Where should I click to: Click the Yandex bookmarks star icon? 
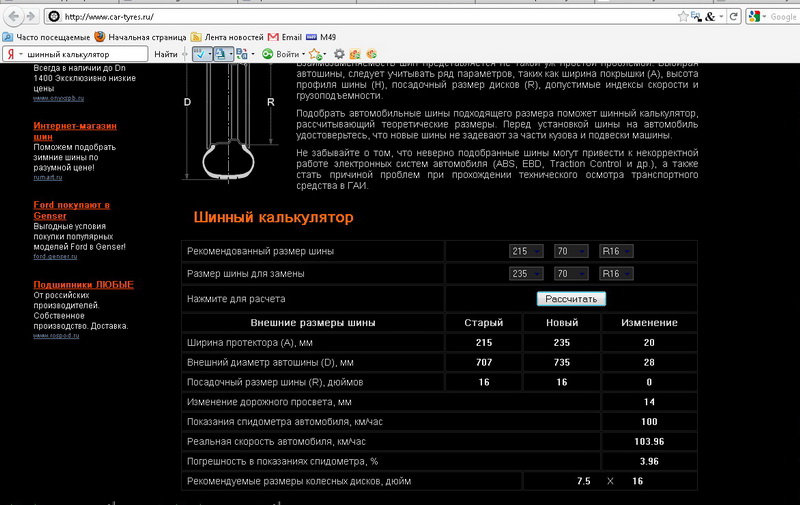tap(314, 54)
